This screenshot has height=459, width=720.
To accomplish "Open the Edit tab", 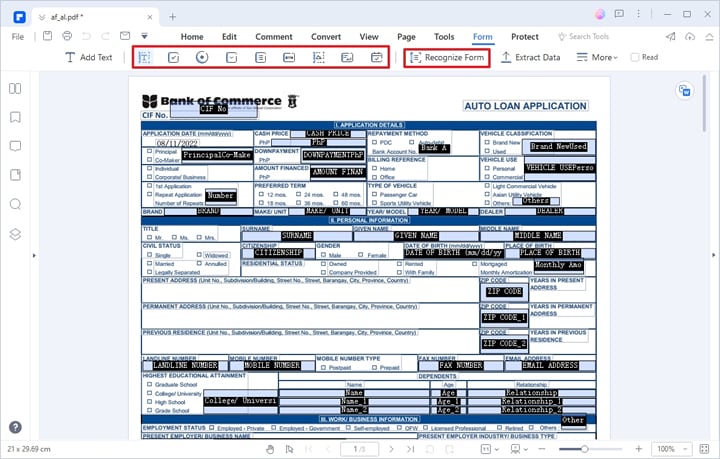I will tap(229, 37).
